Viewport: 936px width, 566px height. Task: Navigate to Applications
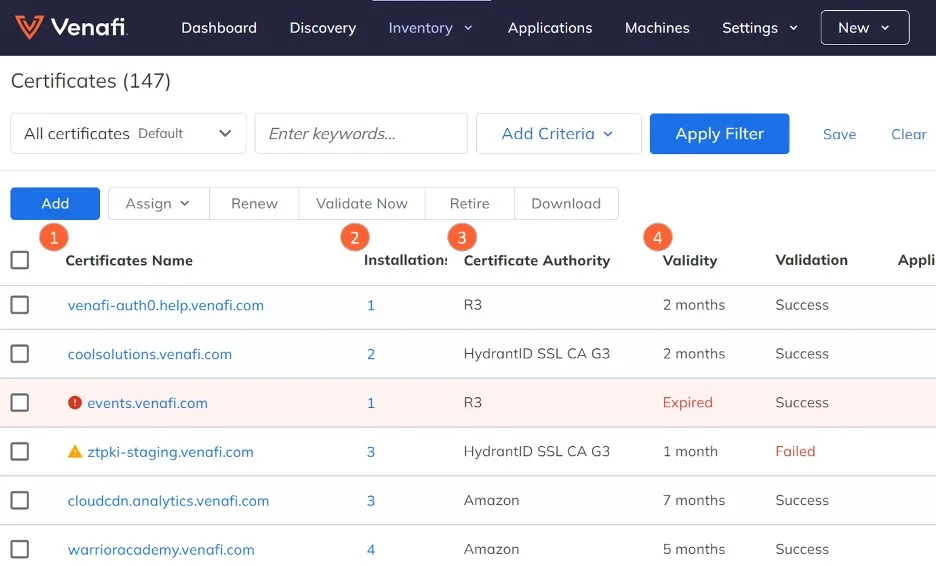[x=550, y=27]
